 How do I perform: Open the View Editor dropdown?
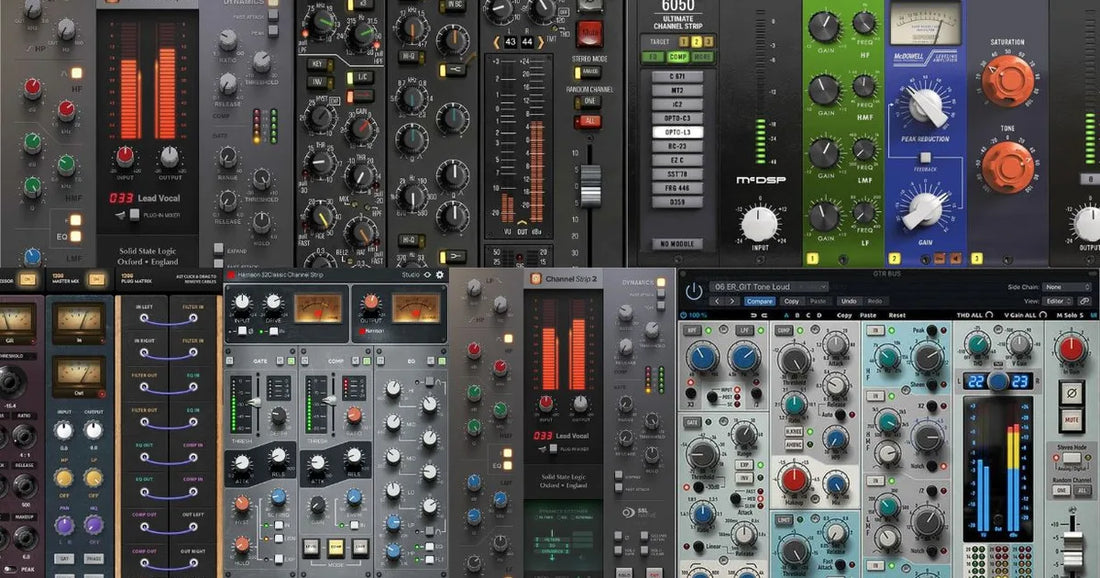click(x=1057, y=301)
